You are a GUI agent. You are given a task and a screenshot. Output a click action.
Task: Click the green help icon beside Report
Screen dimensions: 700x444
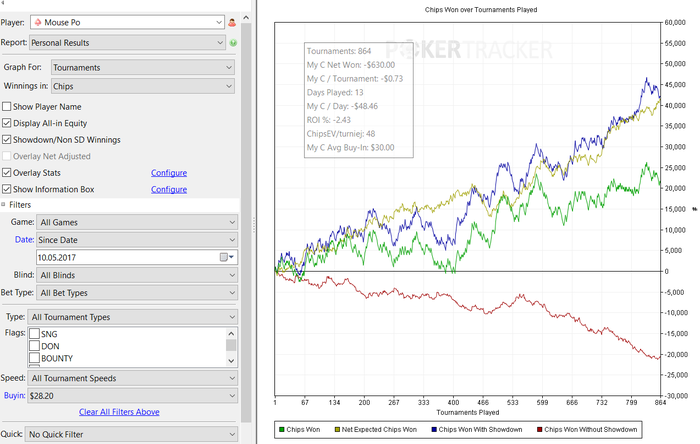click(233, 43)
